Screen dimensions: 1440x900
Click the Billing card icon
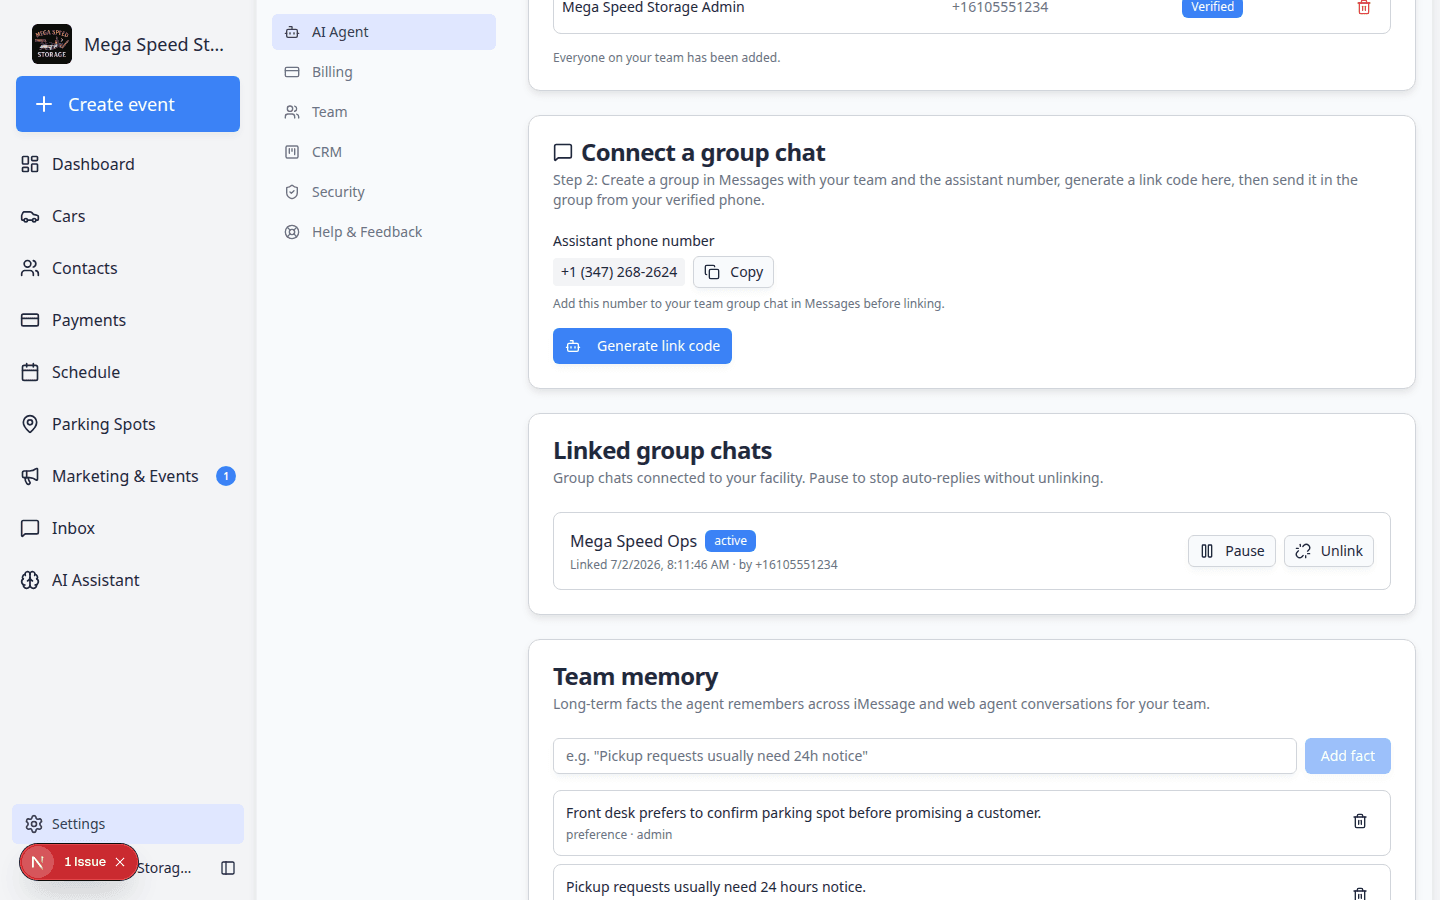coord(292,72)
